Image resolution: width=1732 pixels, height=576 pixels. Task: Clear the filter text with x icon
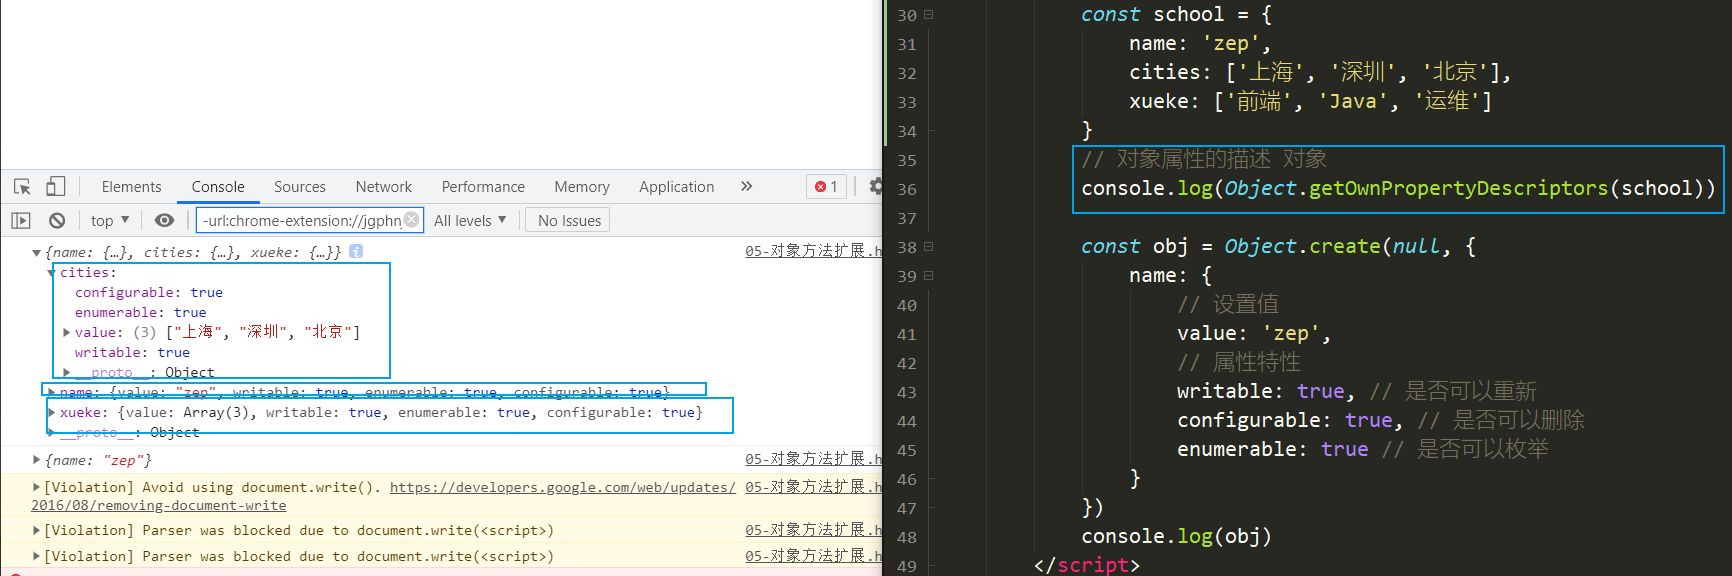point(411,220)
